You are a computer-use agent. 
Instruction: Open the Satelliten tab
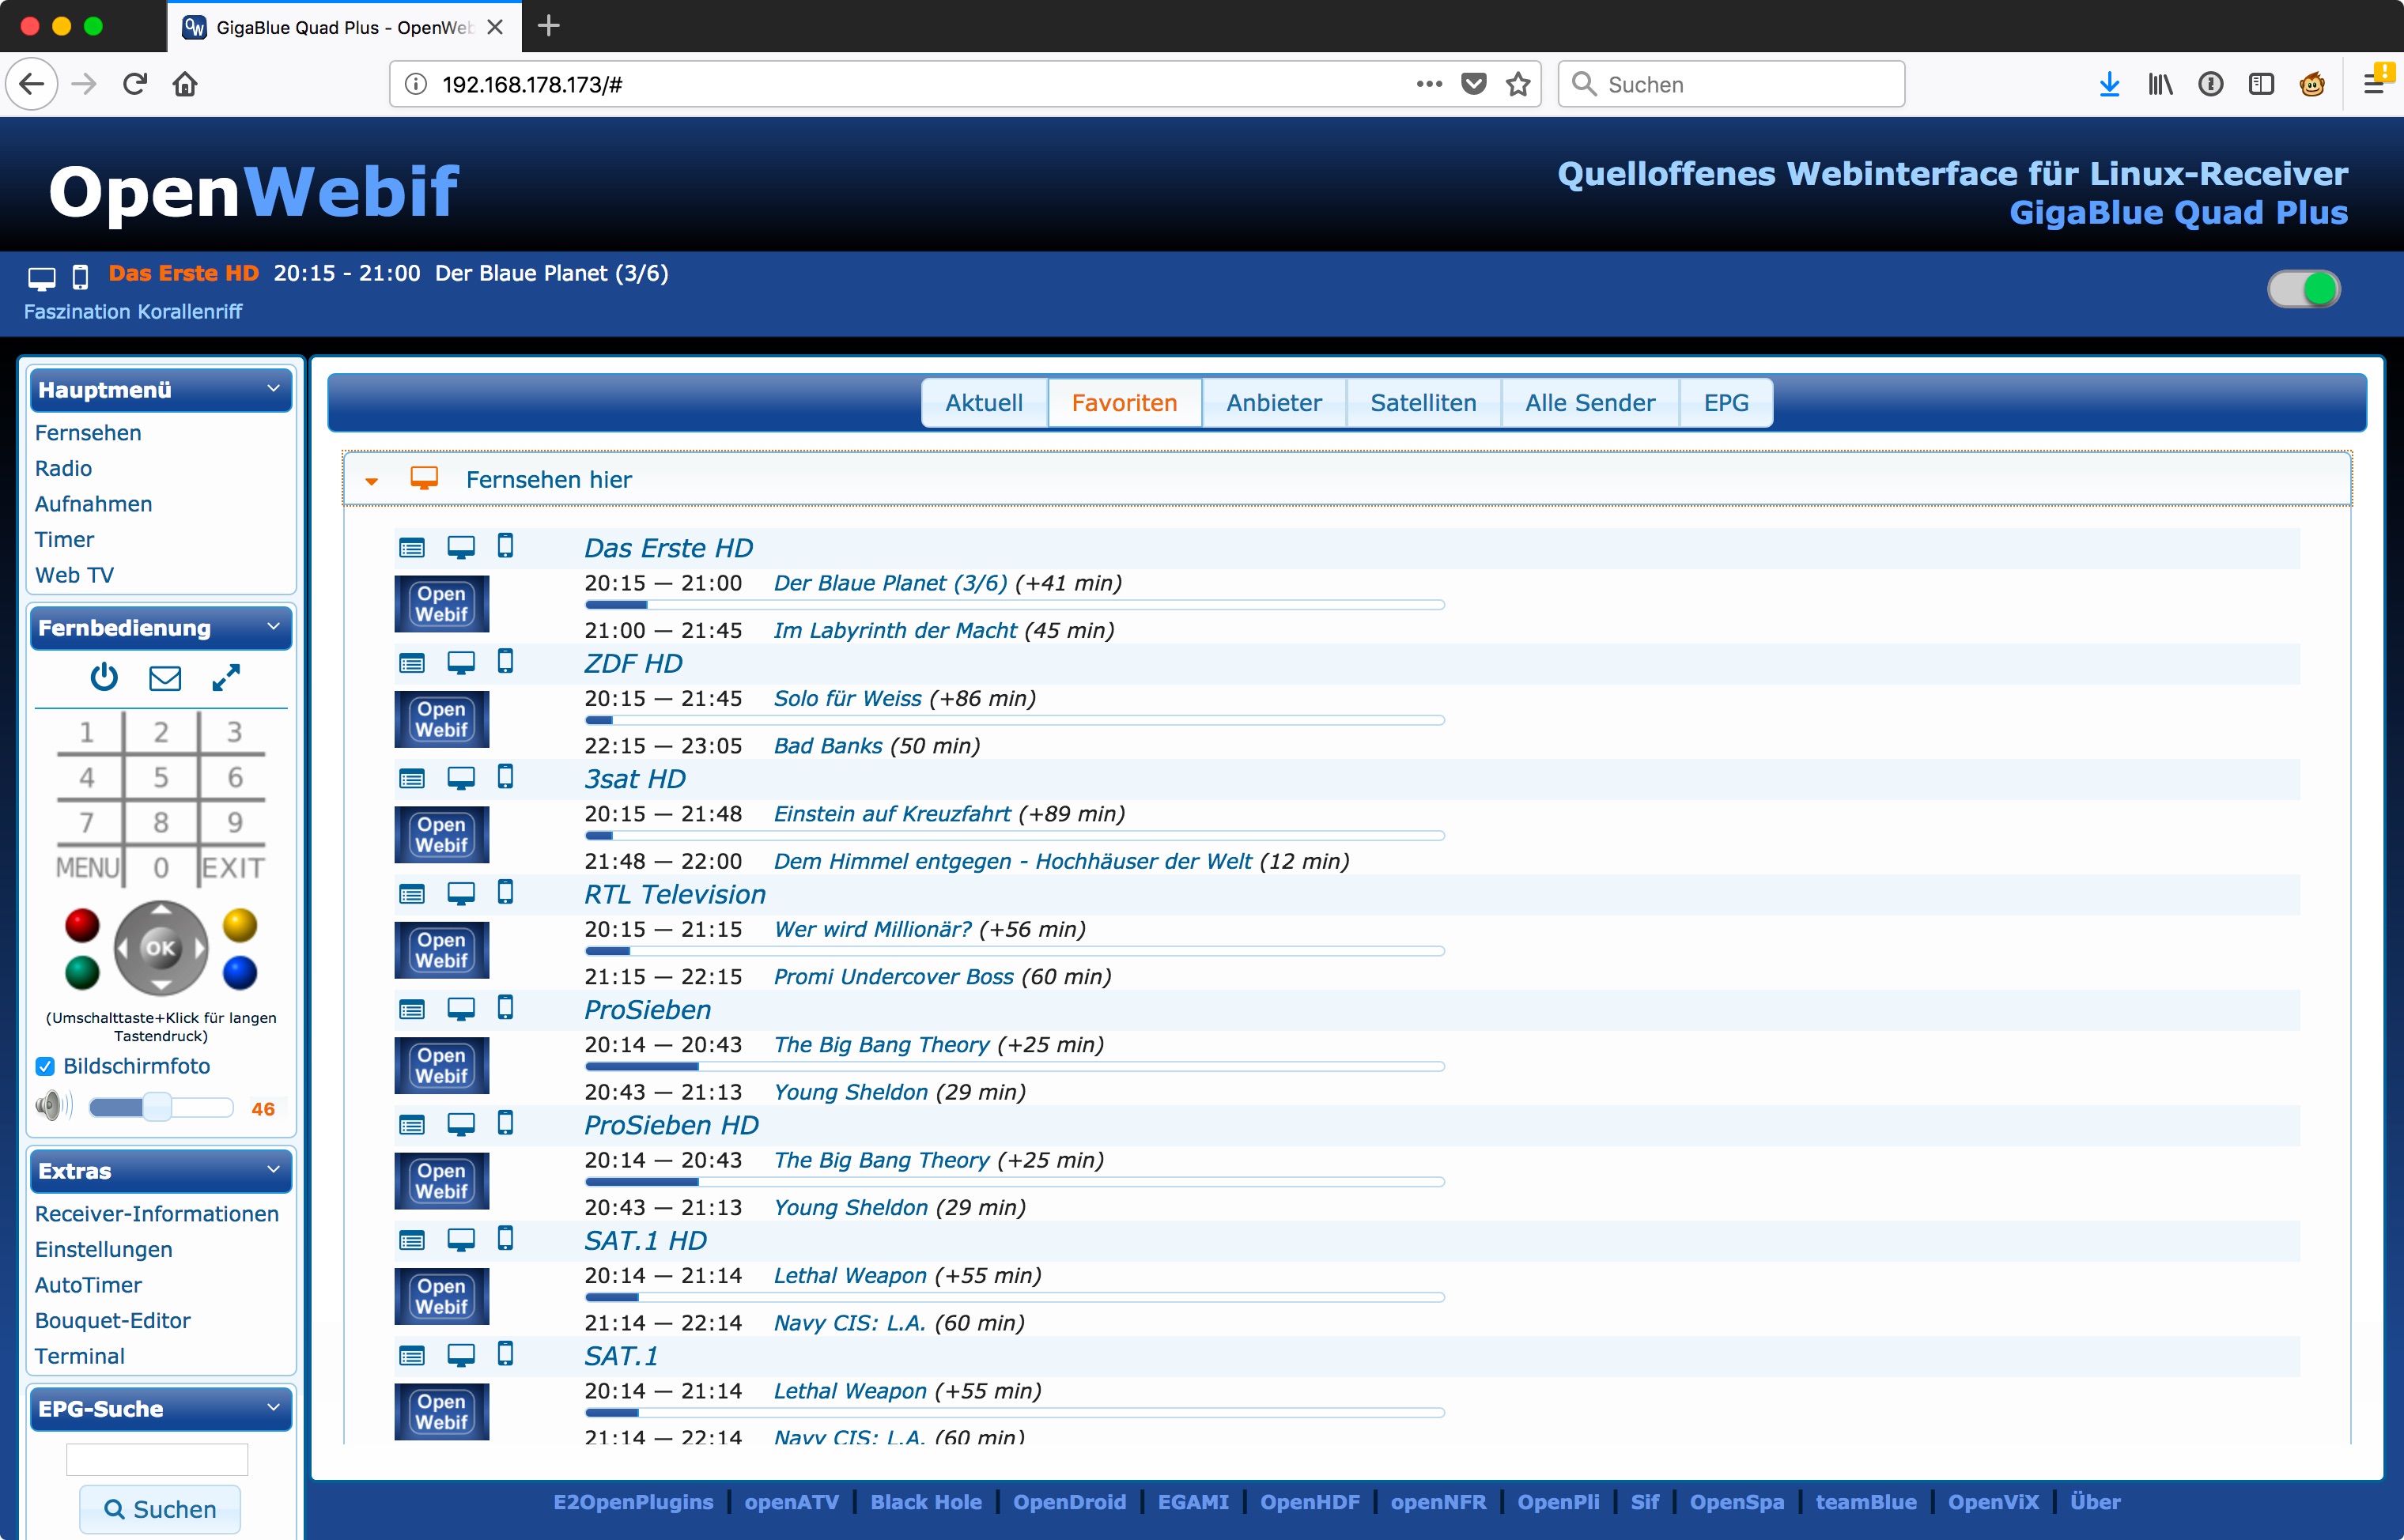click(x=1423, y=403)
